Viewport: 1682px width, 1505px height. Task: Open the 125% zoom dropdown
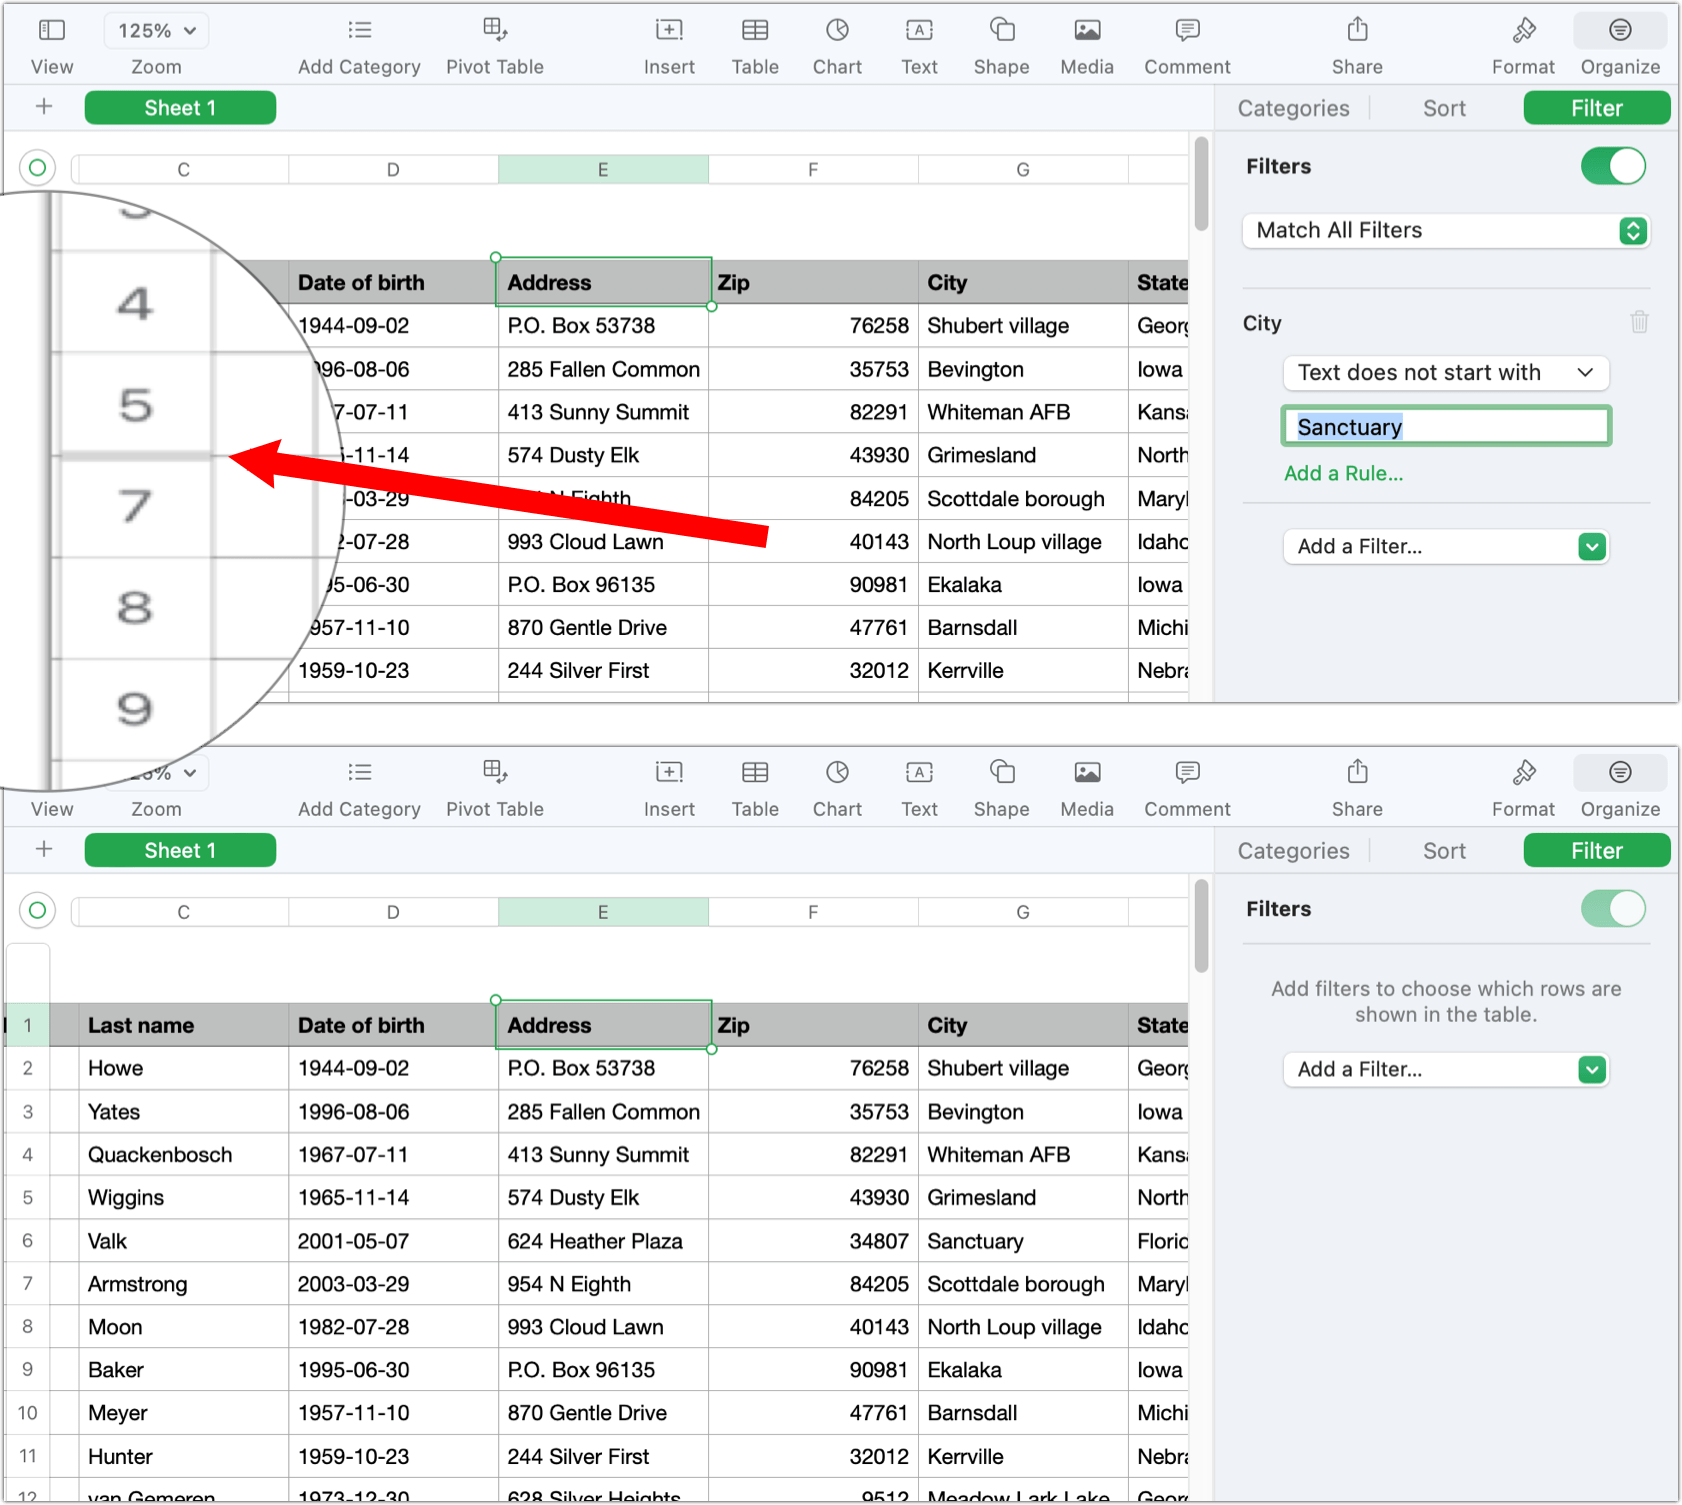click(x=156, y=31)
